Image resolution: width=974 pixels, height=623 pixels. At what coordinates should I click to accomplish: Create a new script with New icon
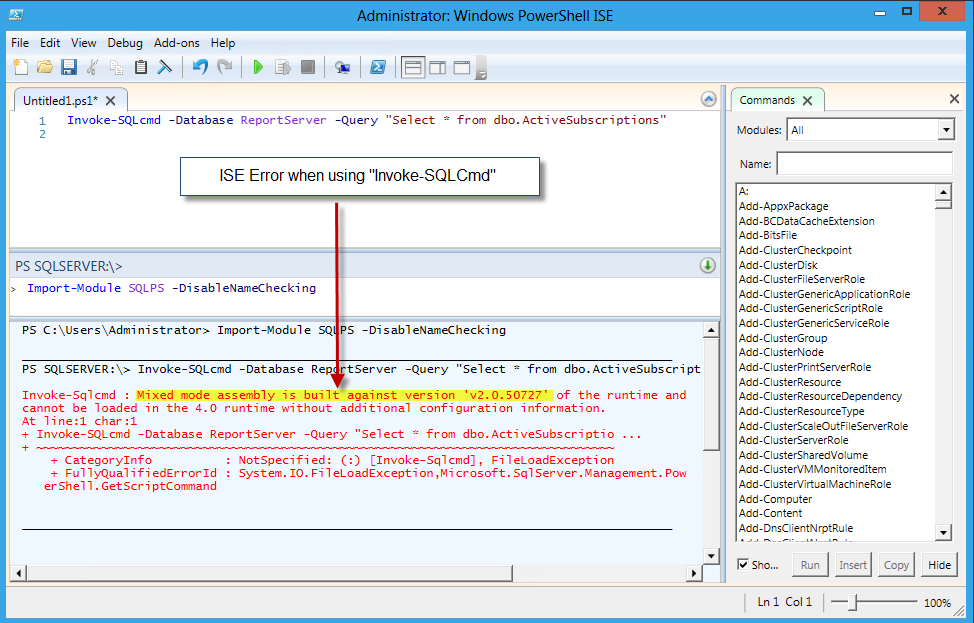20,67
